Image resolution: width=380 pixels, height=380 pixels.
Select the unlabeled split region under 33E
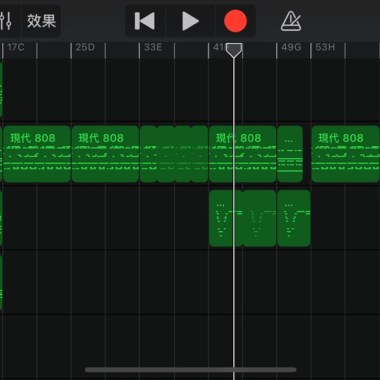(174, 154)
